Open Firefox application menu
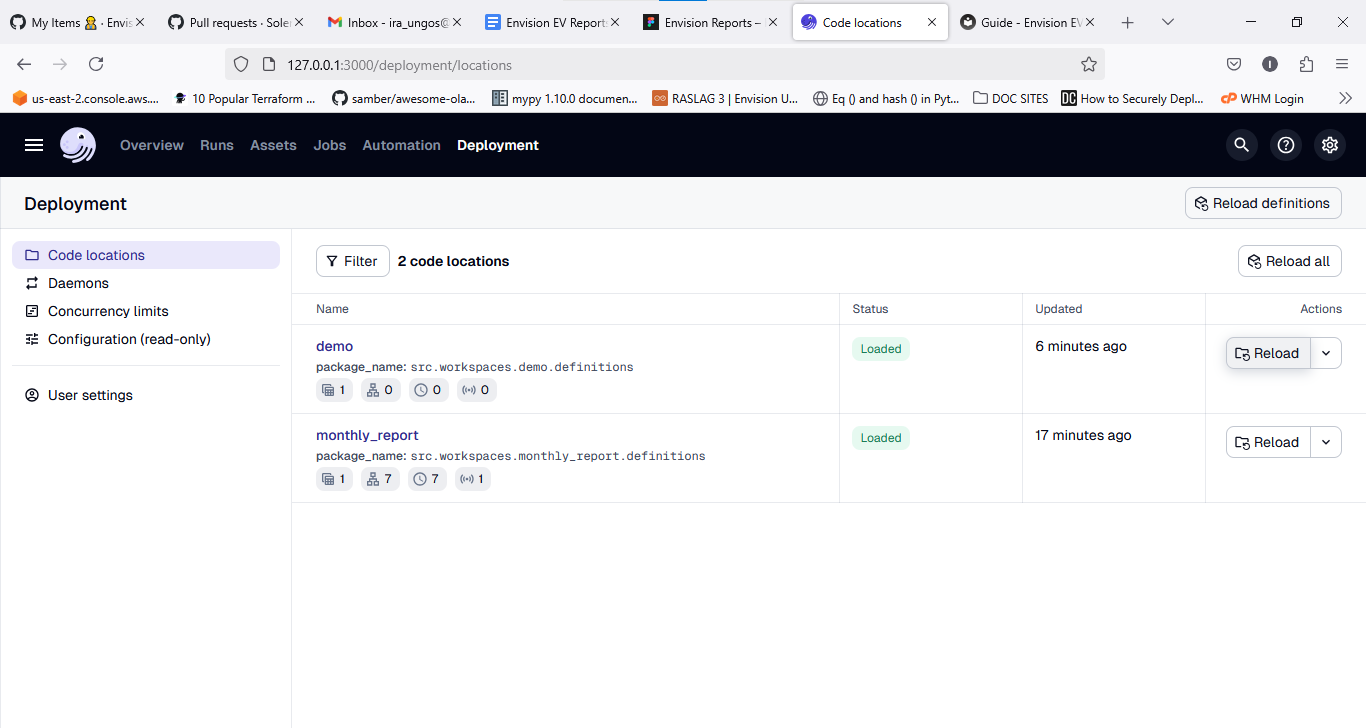This screenshot has width=1366, height=728. tap(1342, 64)
